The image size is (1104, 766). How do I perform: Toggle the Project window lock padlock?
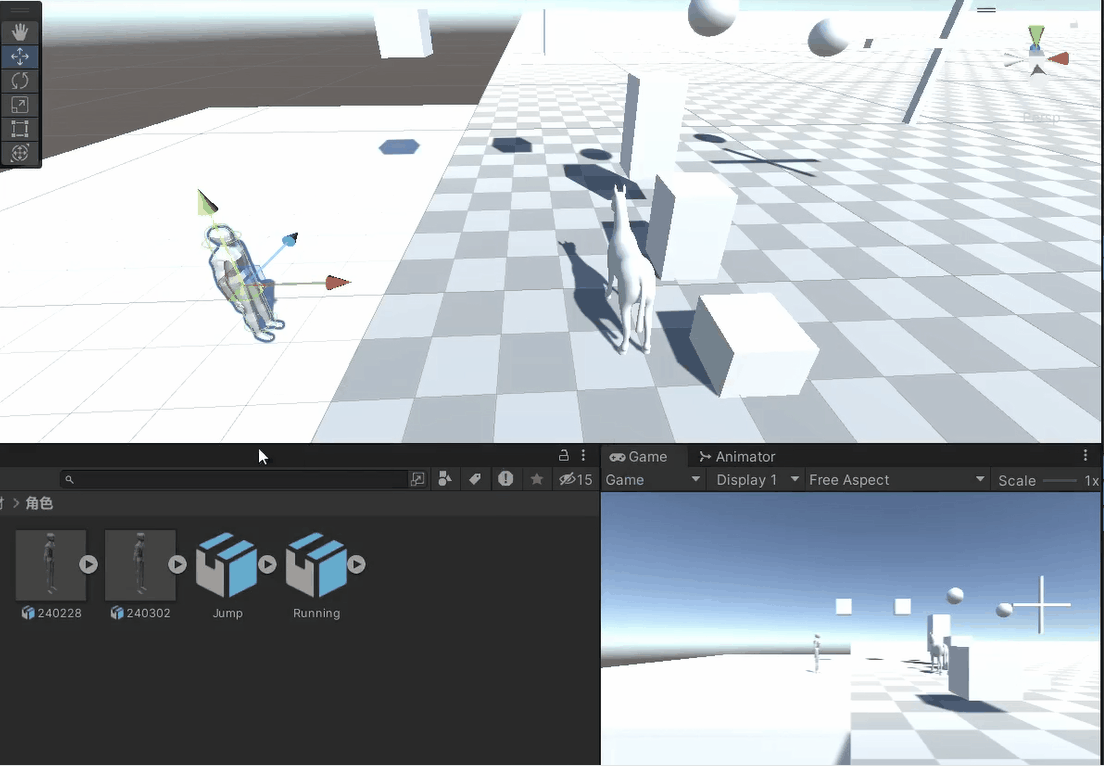[563, 455]
